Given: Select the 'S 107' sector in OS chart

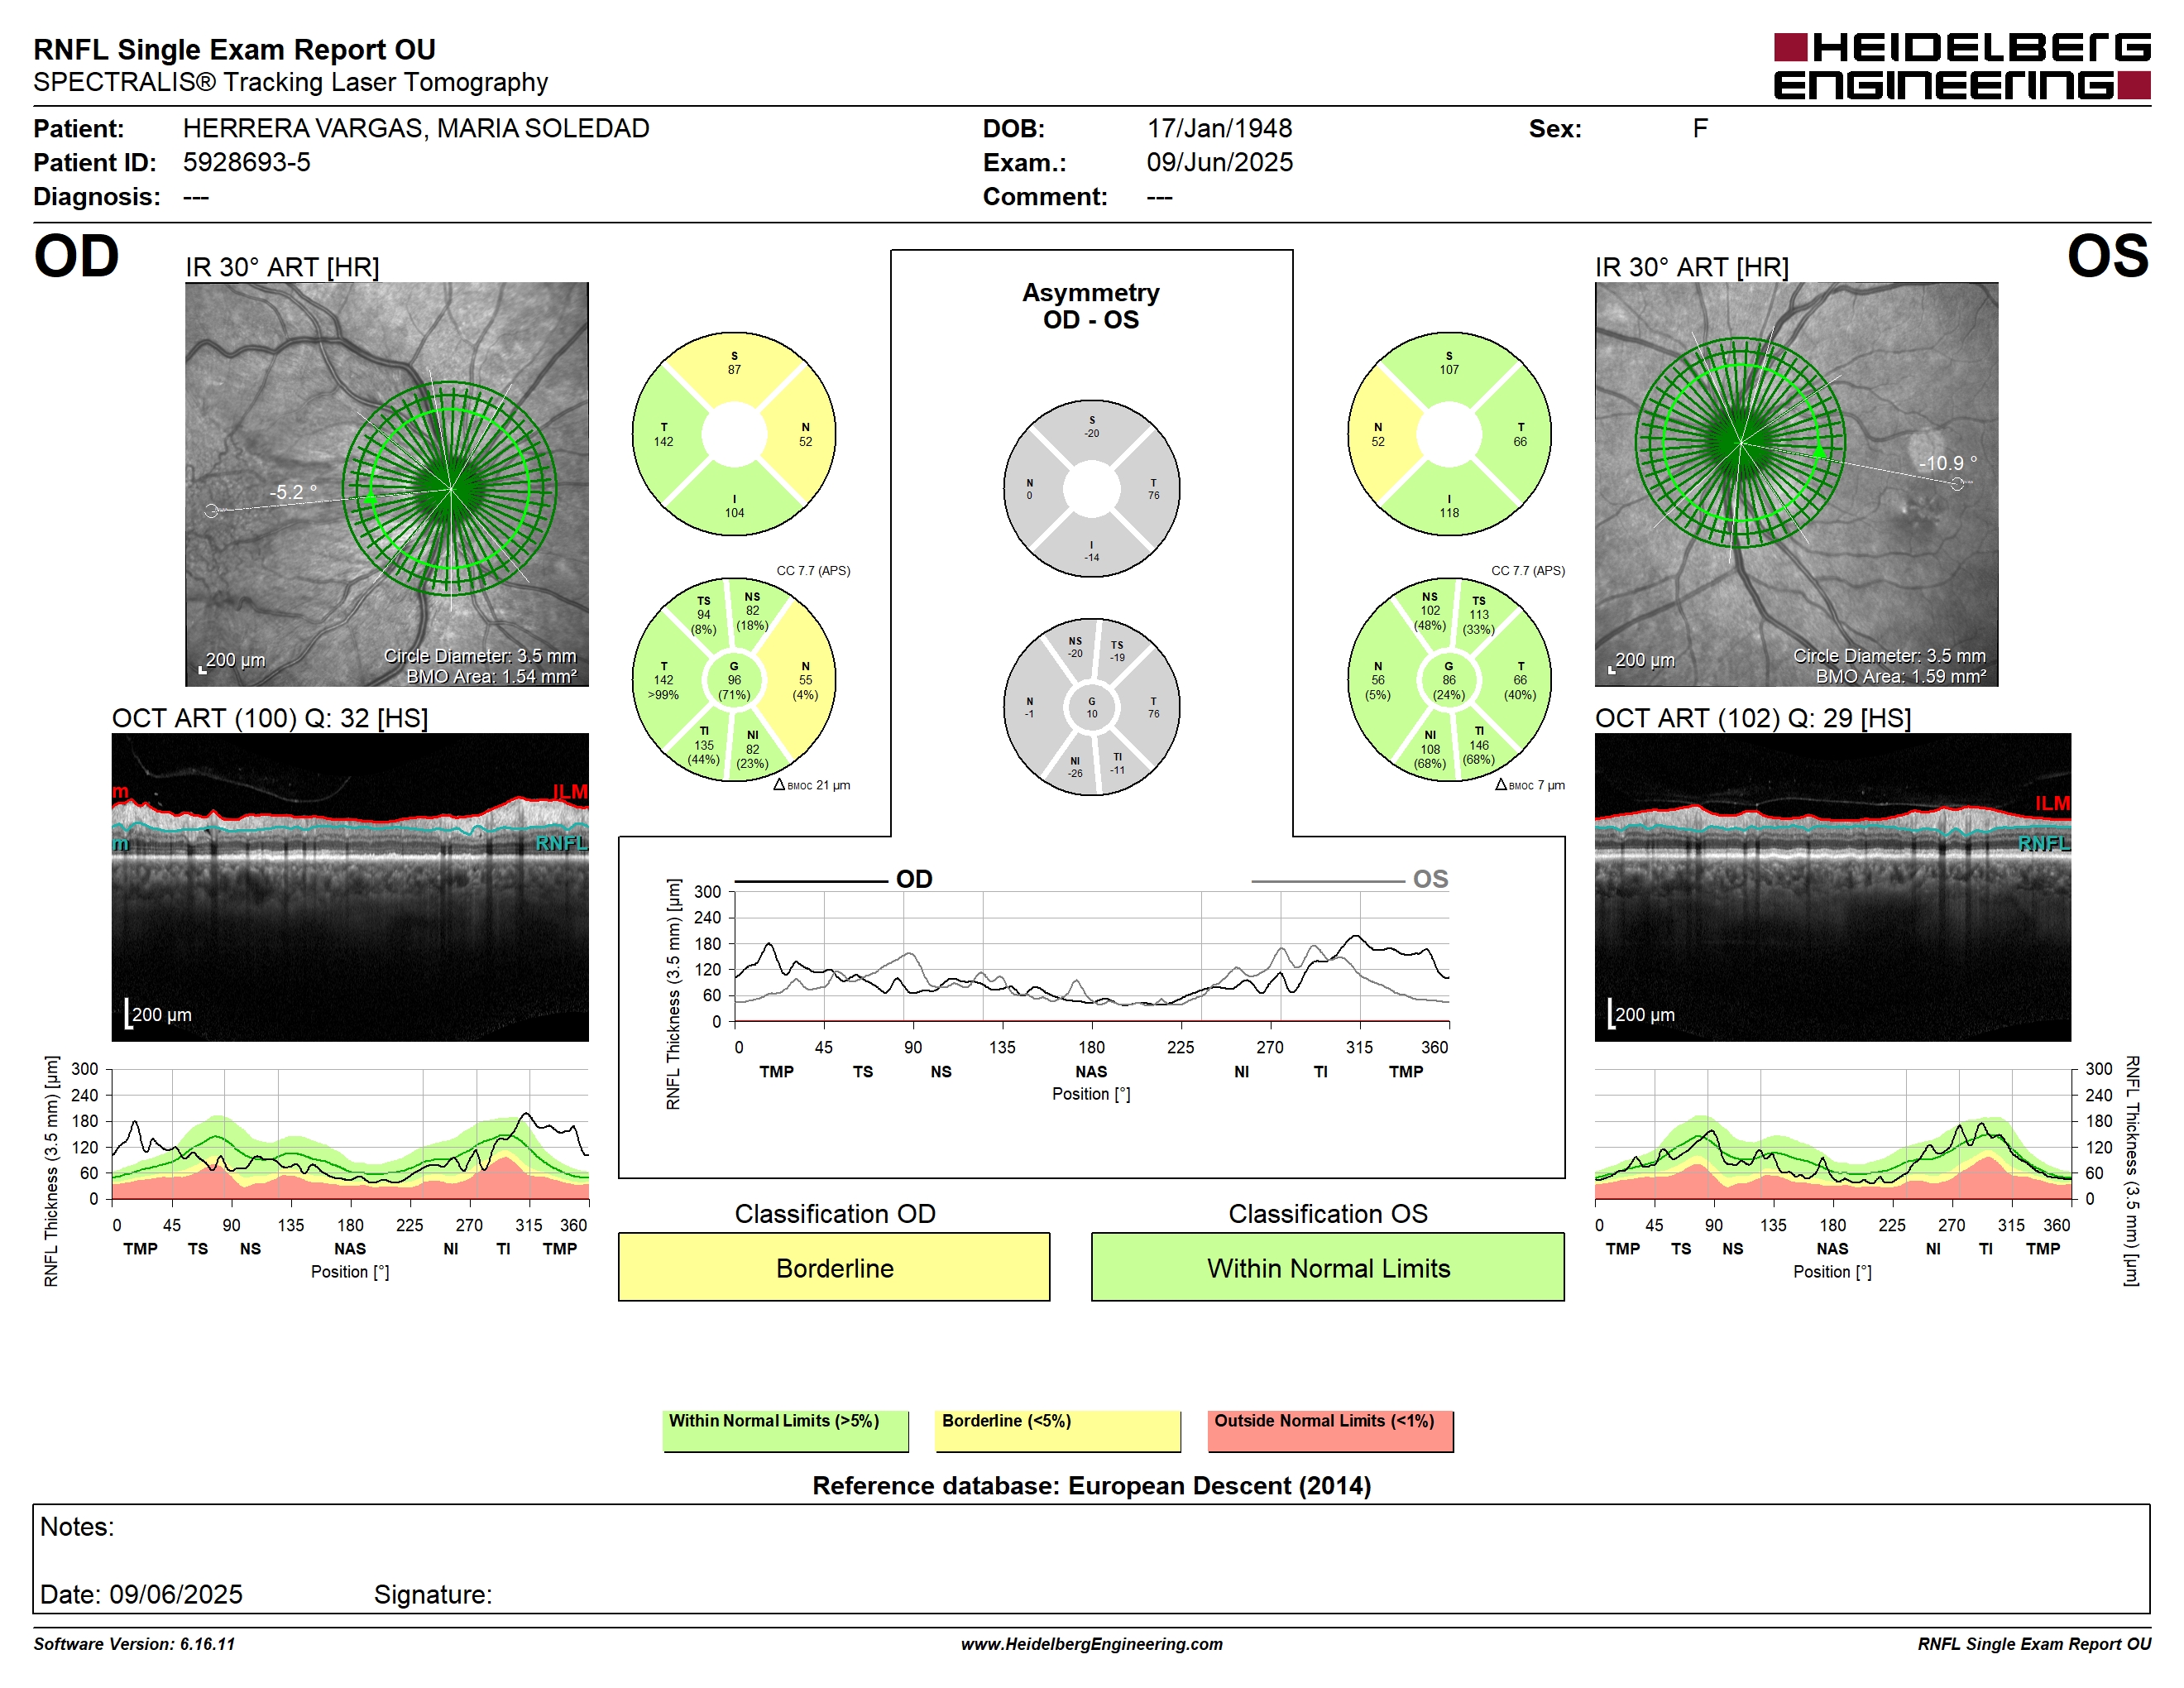Looking at the screenshot, I should click(1449, 364).
